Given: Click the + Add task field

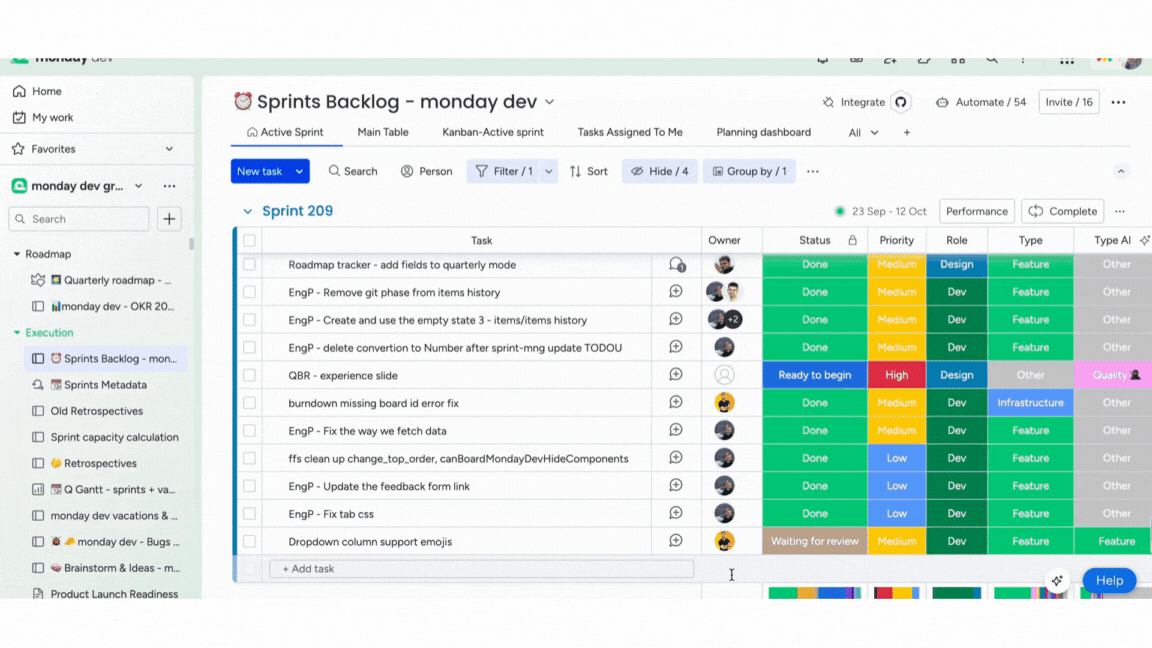Looking at the screenshot, I should click(481, 569).
